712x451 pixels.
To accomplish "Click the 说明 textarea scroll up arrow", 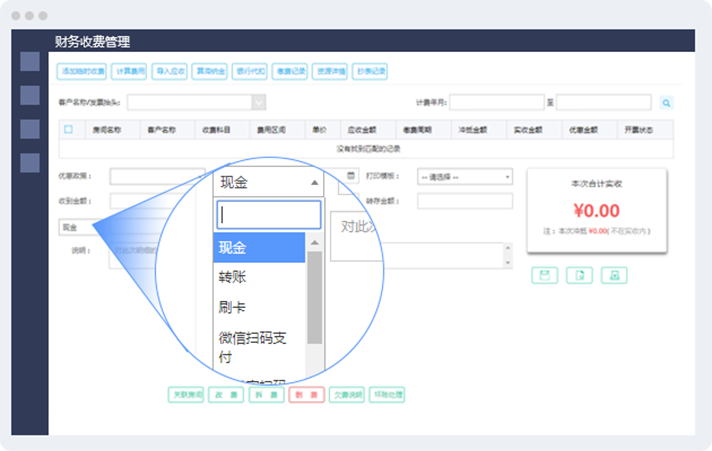I will 508,248.
